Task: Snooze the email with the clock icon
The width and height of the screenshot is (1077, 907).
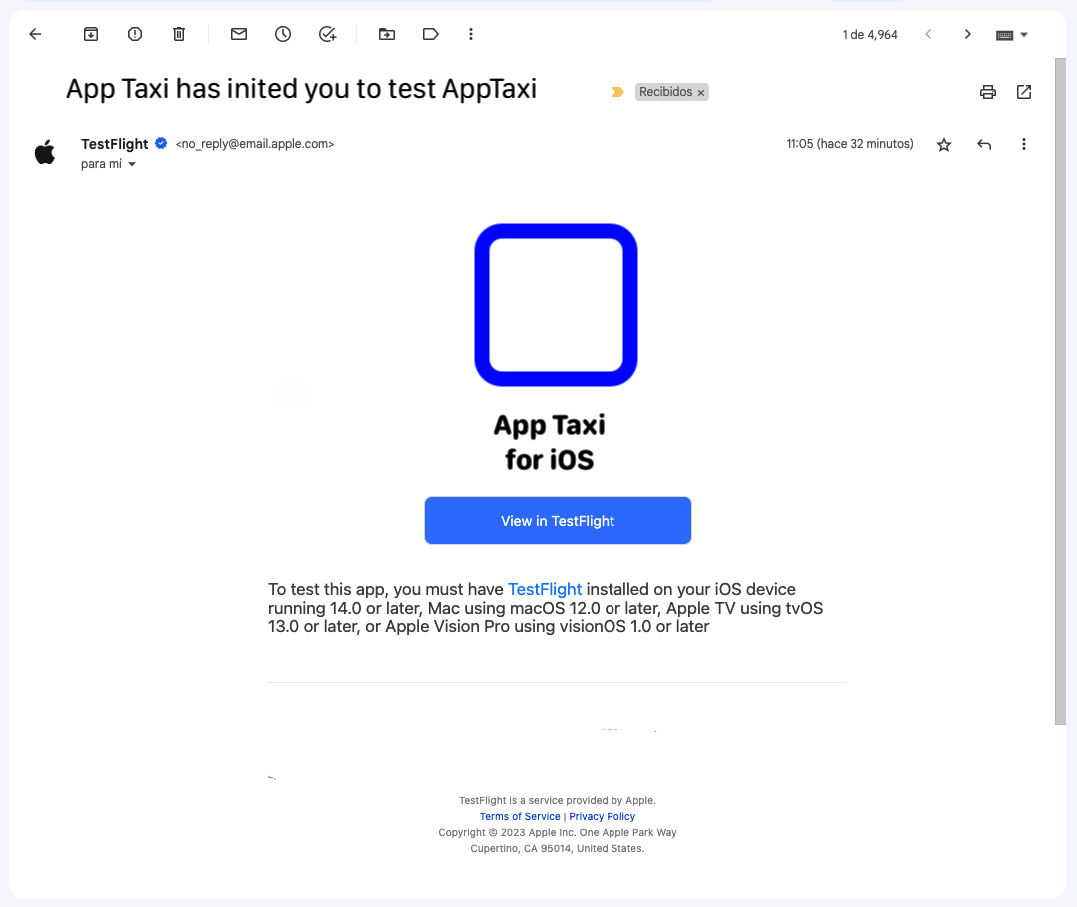Action: 283,34
